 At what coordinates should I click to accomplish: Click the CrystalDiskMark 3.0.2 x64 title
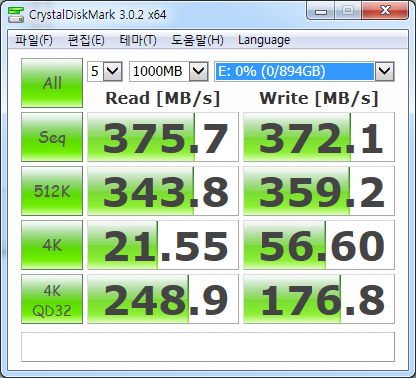97,15
